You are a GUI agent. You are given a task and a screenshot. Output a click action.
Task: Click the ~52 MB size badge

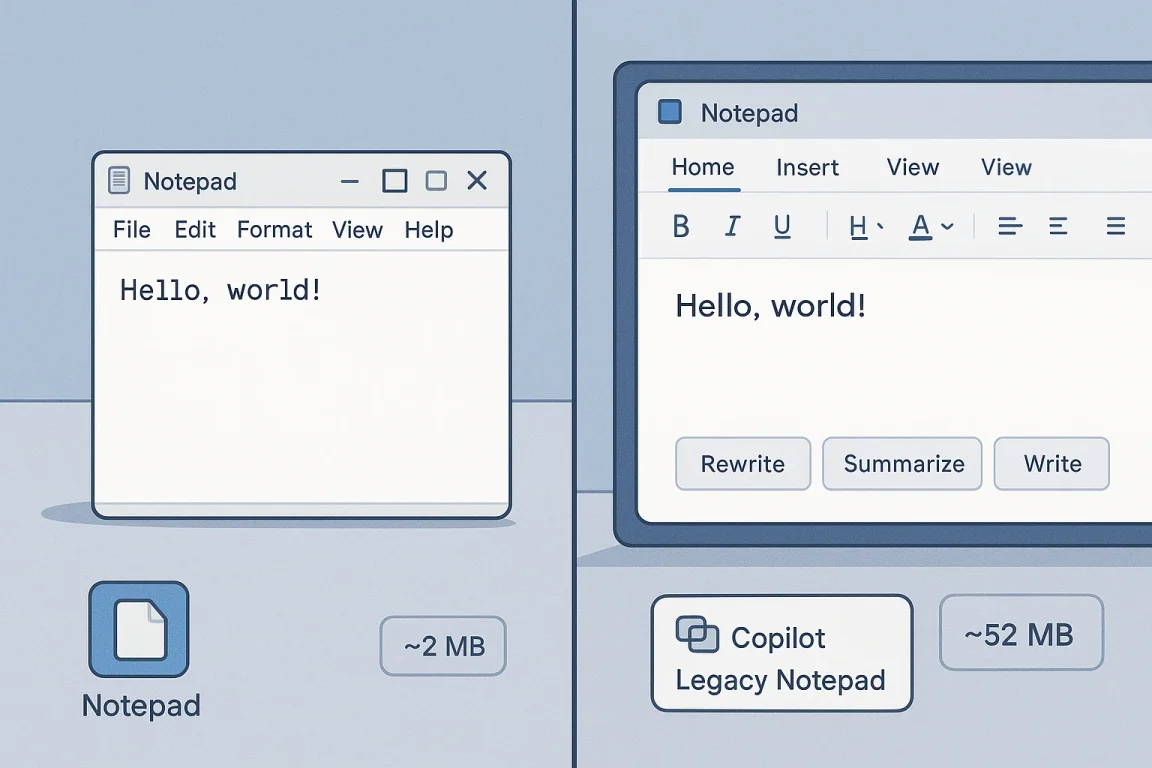pyautogui.click(x=1021, y=633)
